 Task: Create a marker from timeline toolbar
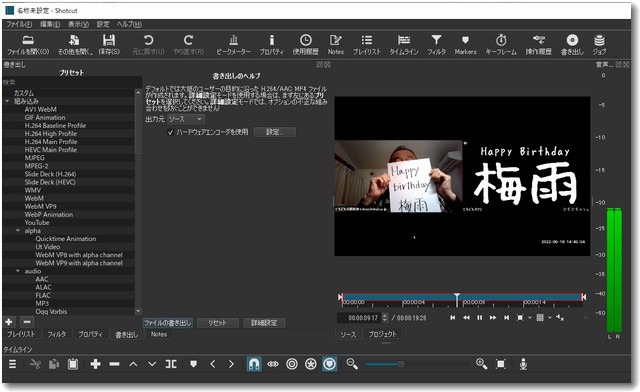[193, 364]
